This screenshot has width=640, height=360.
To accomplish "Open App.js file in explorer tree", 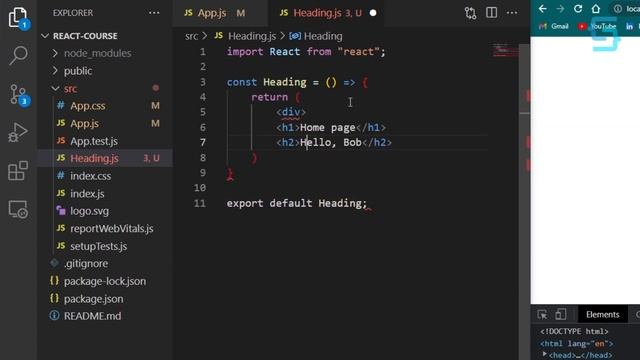I will click(84, 123).
